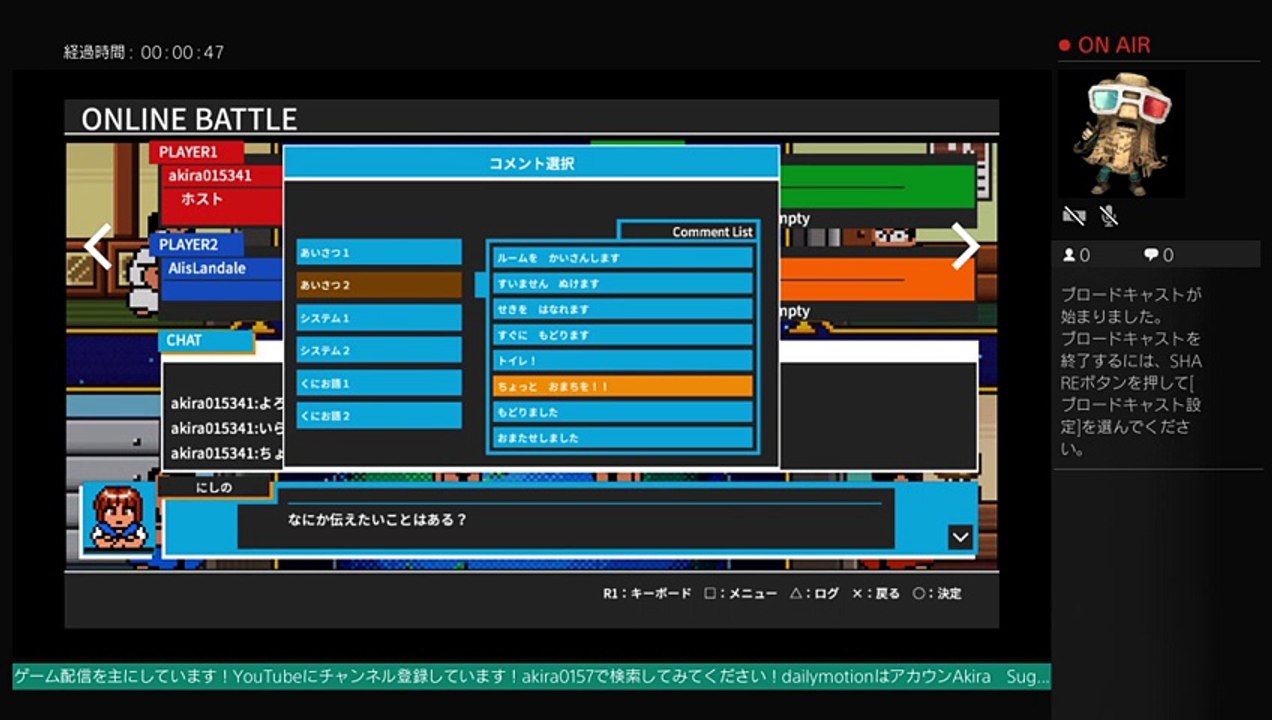This screenshot has width=1272, height=720.
Task: Select the くにお語2 comment category
Action: 379,415
